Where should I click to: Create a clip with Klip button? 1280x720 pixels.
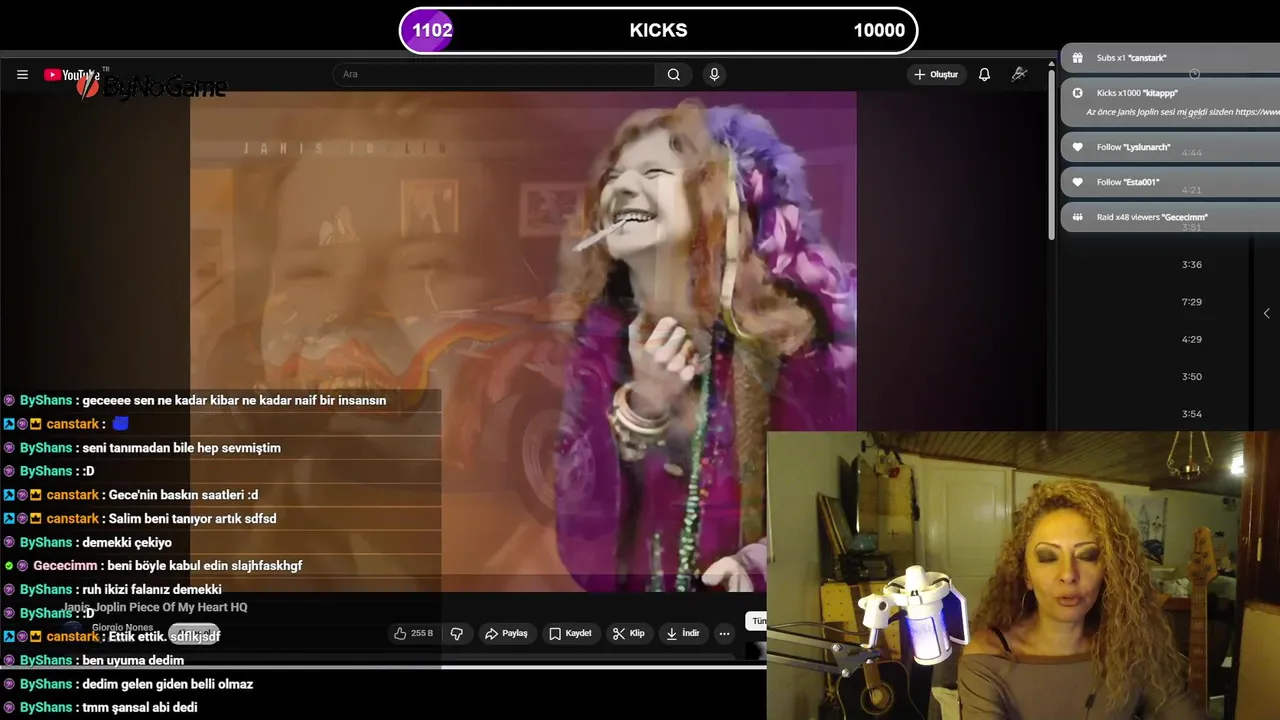pos(629,633)
